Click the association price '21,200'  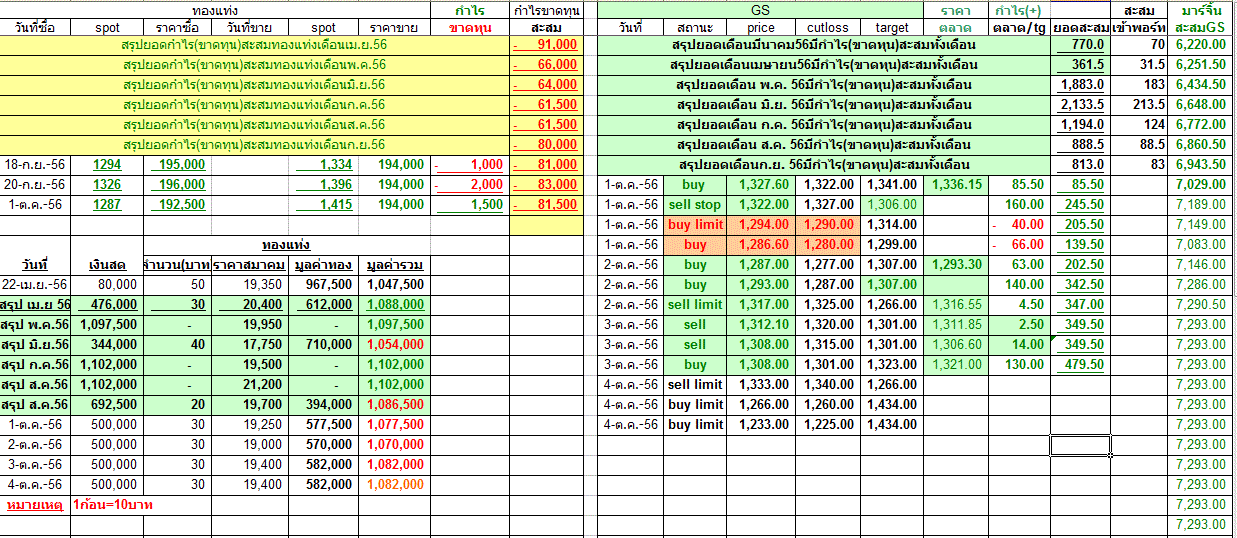coord(250,384)
